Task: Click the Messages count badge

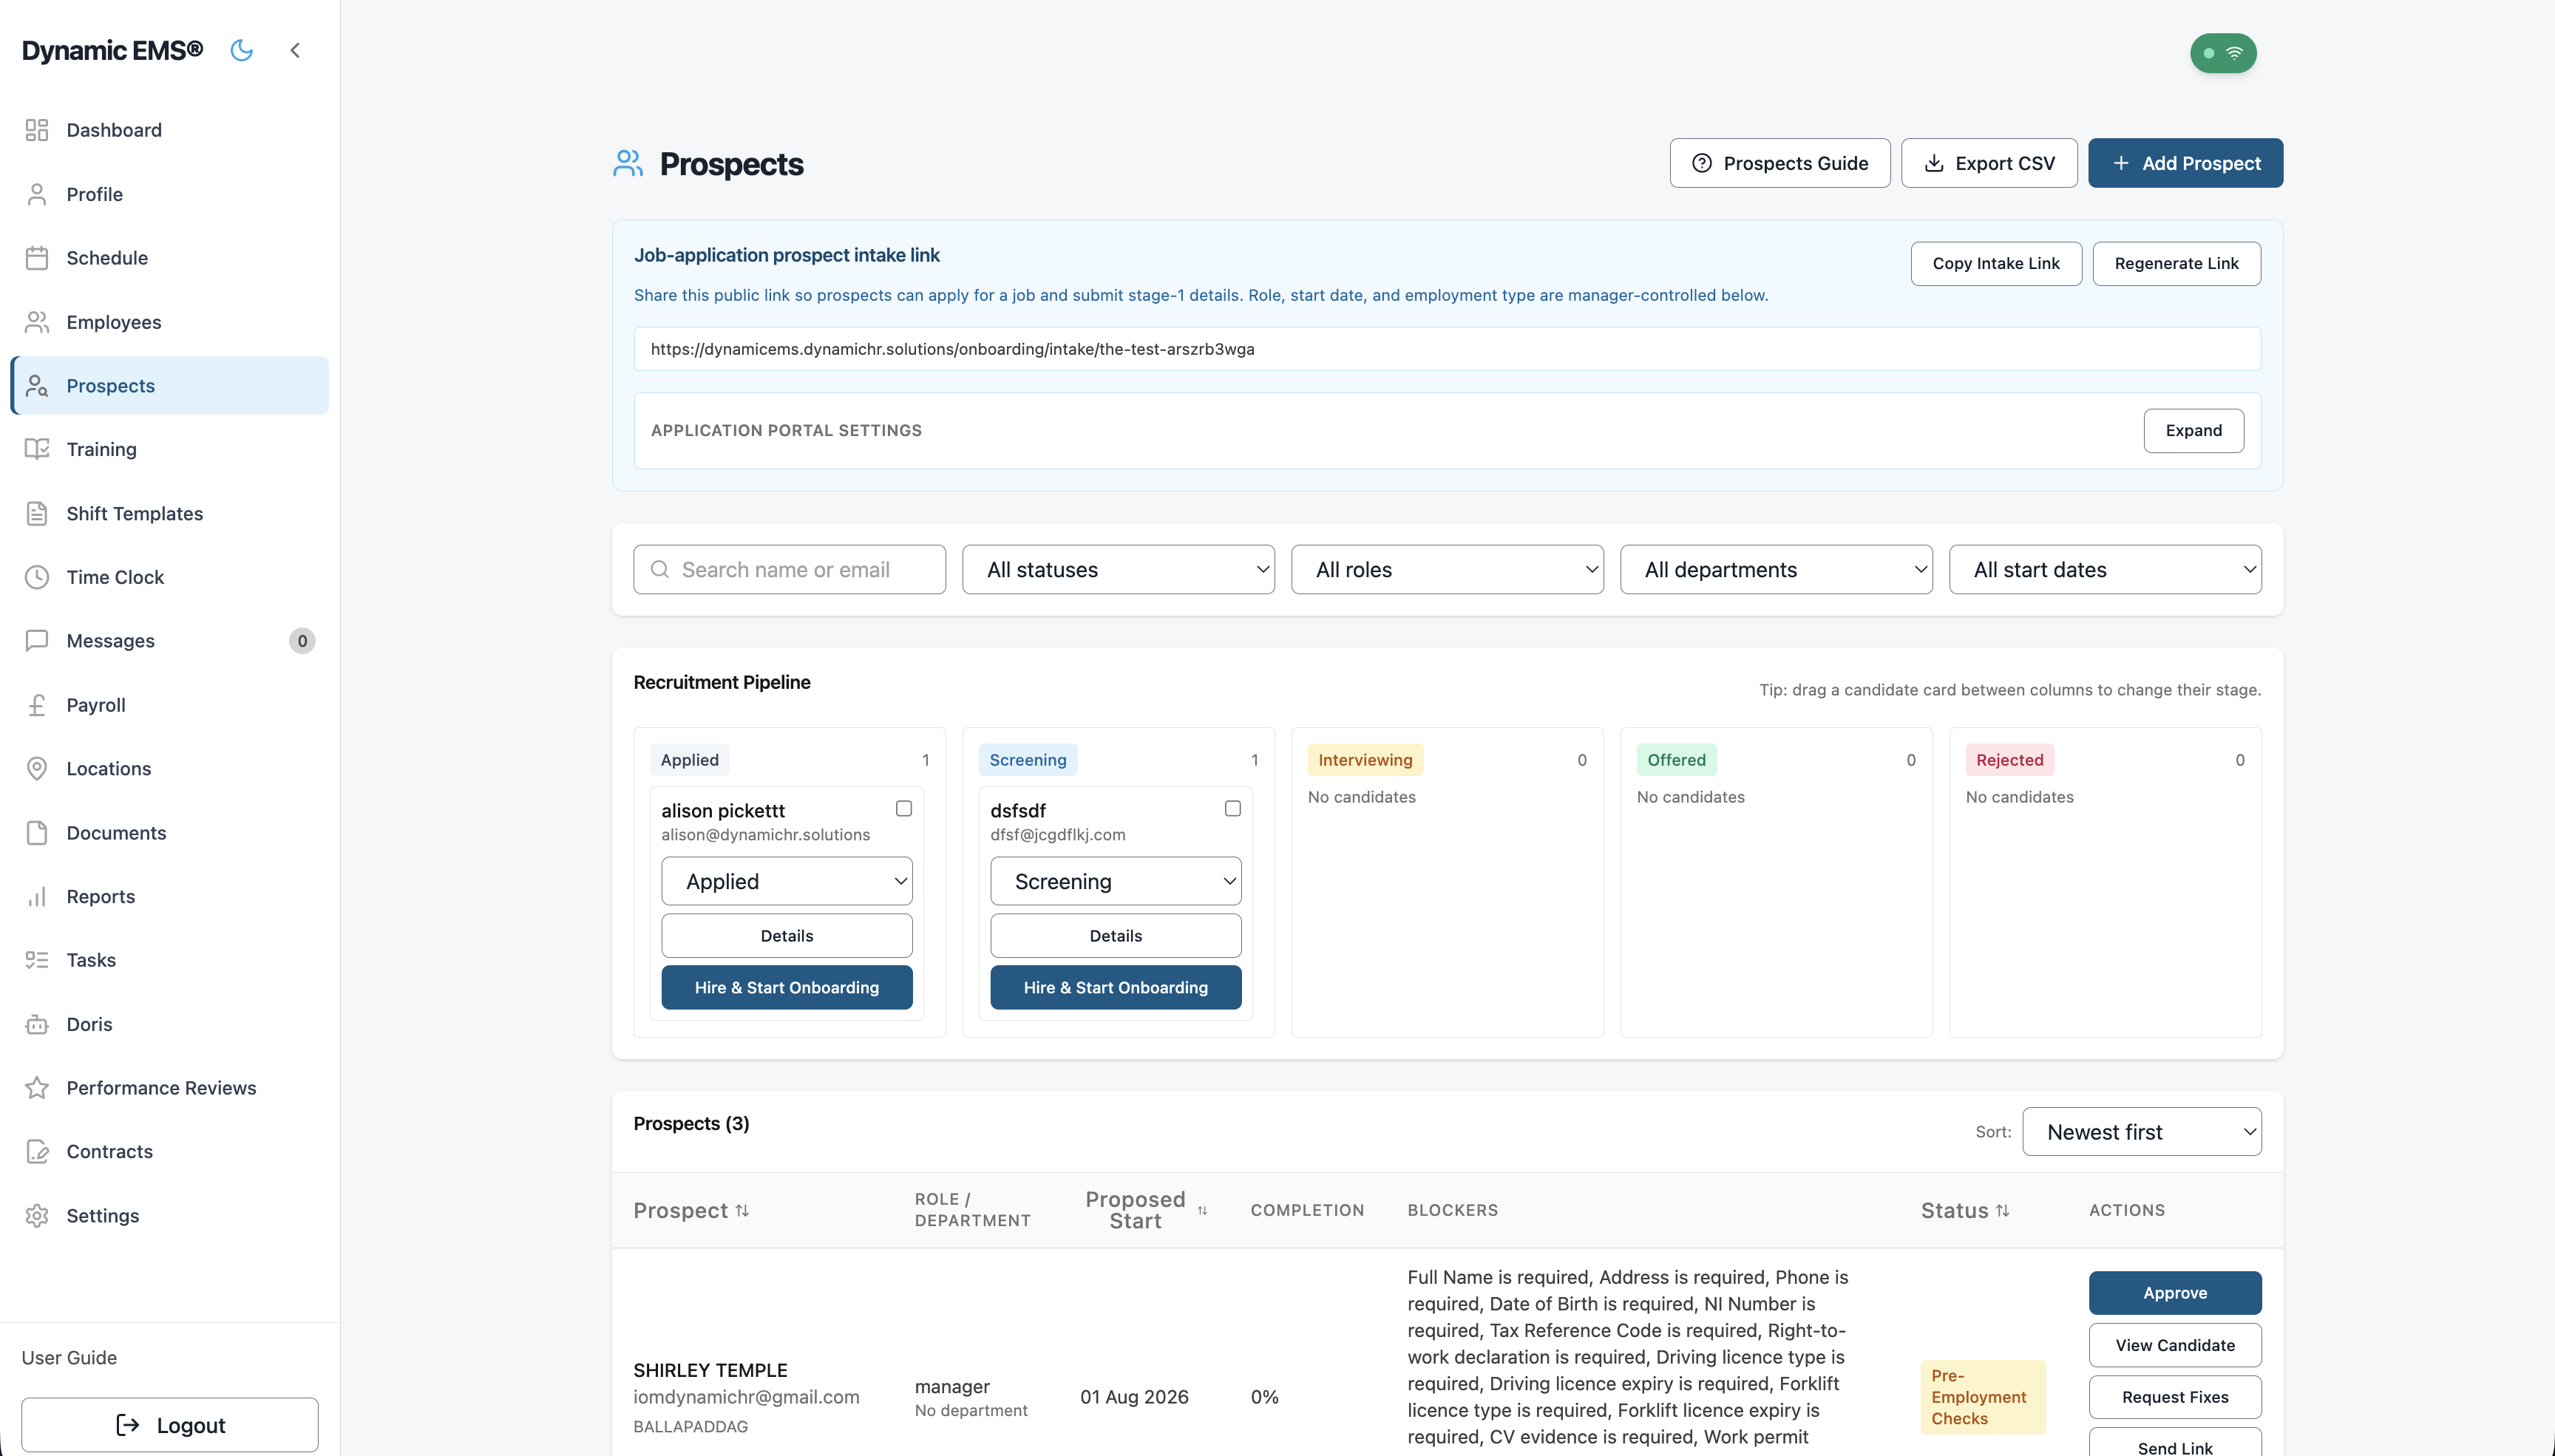Action: click(302, 641)
